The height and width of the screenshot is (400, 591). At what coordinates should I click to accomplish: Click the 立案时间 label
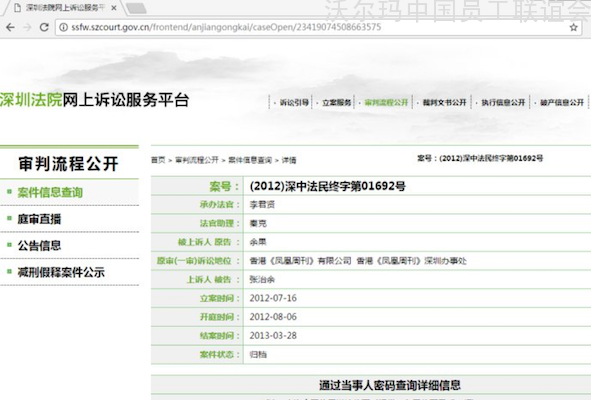(x=220, y=298)
